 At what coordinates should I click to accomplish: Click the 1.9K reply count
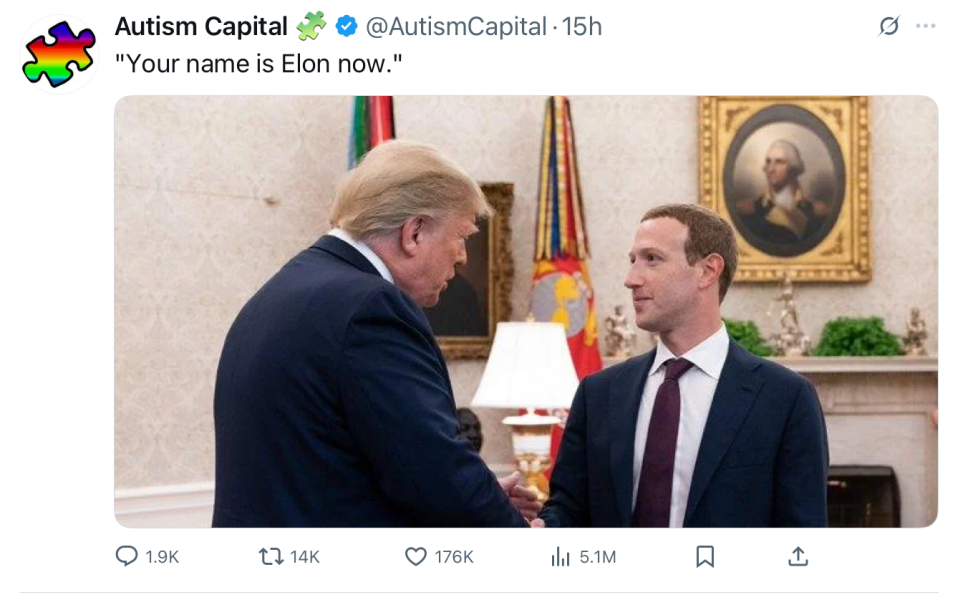coord(162,556)
